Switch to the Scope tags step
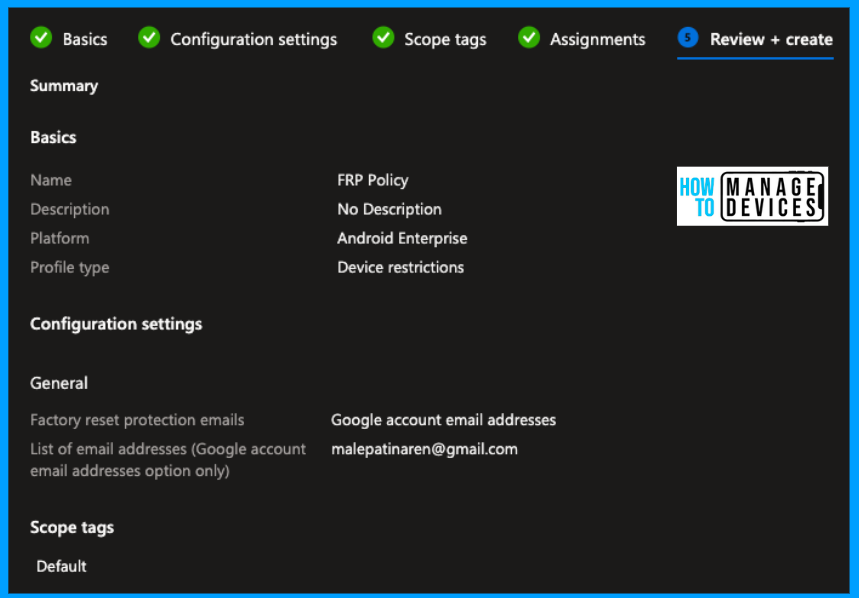The height and width of the screenshot is (598, 859). point(445,39)
